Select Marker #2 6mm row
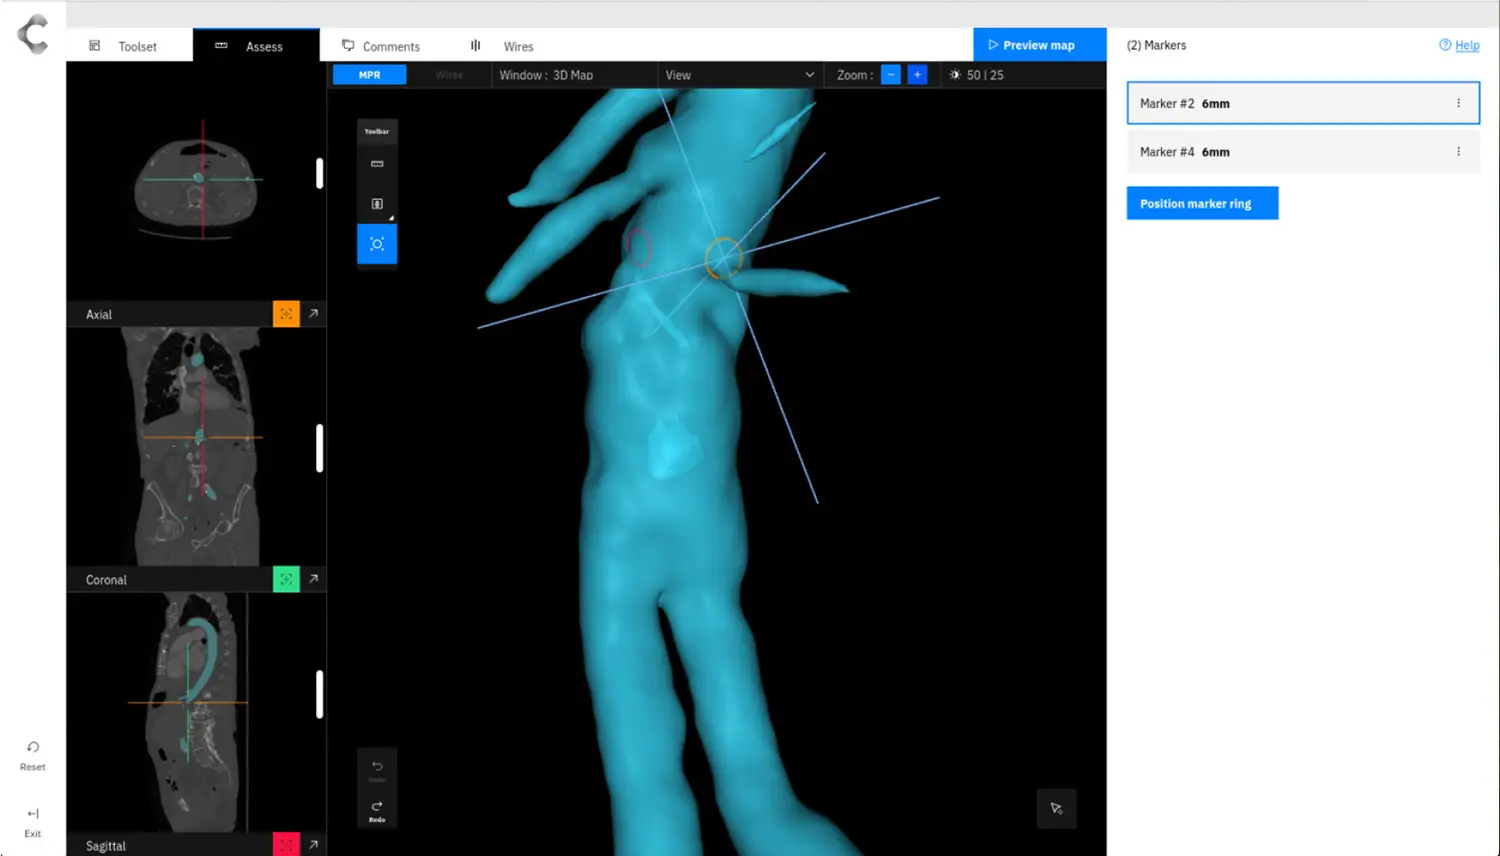The image size is (1500, 856). pos(1303,103)
